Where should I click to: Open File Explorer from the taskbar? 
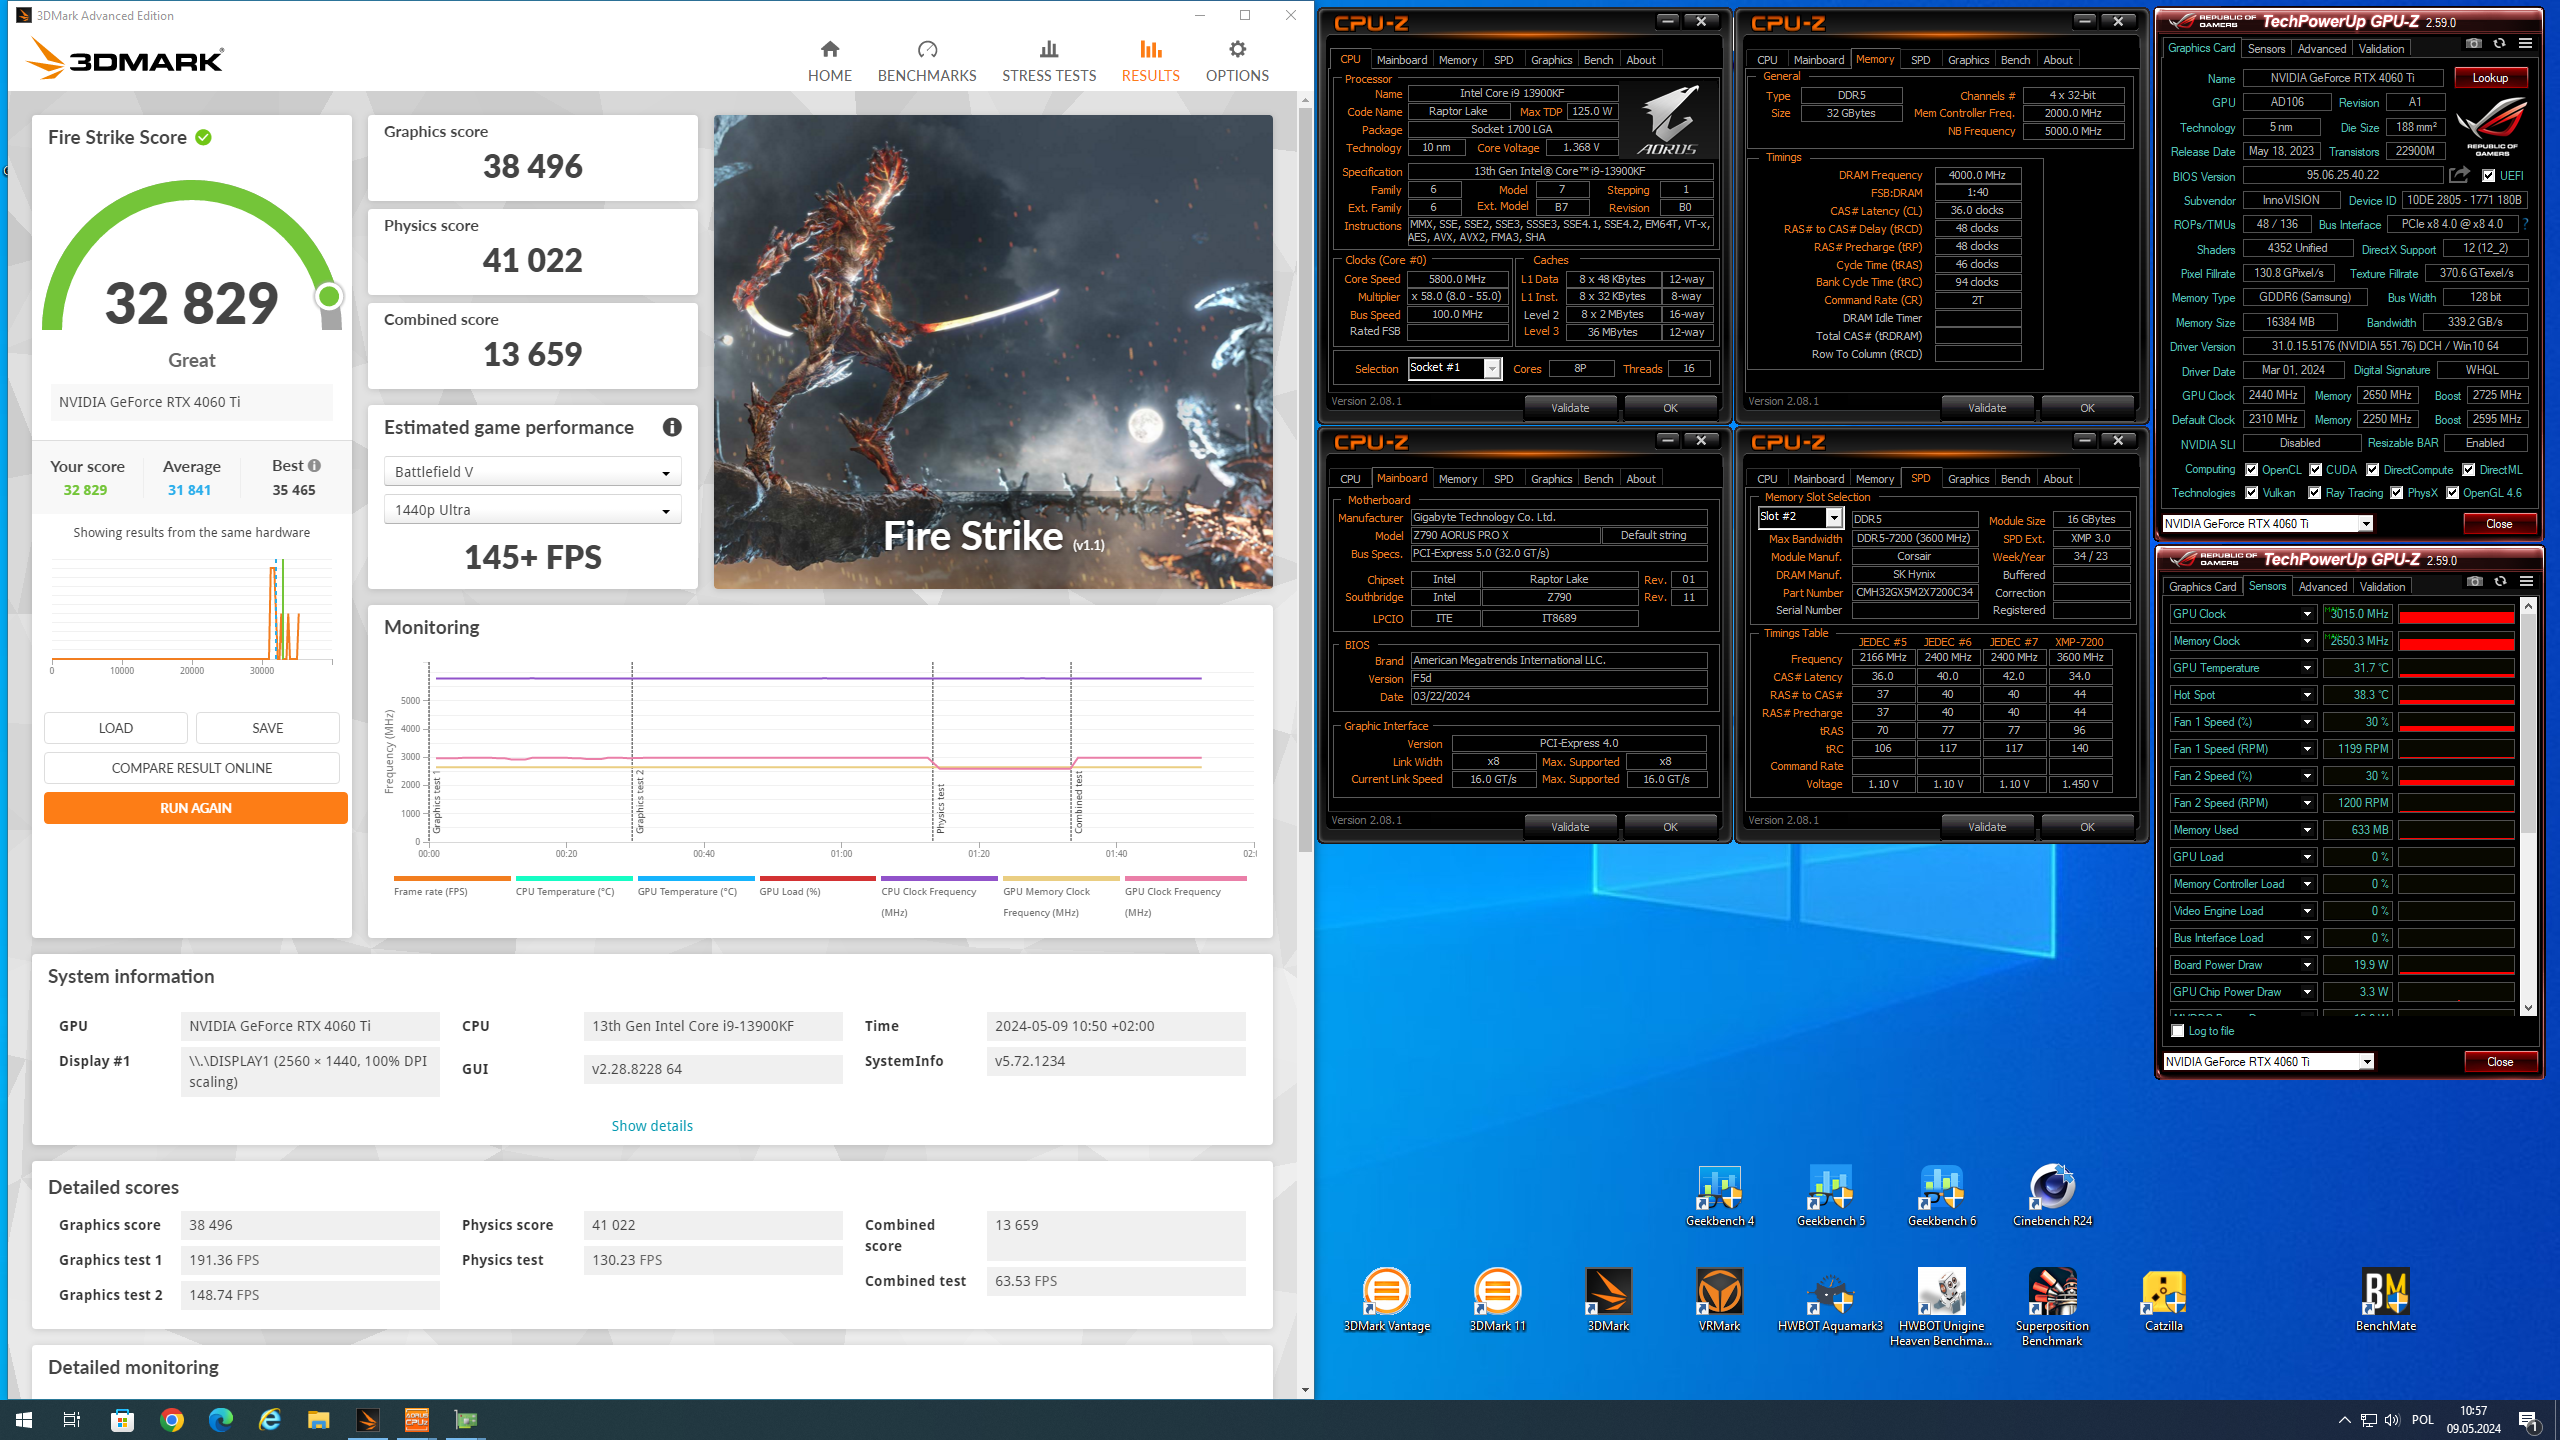[x=319, y=1420]
